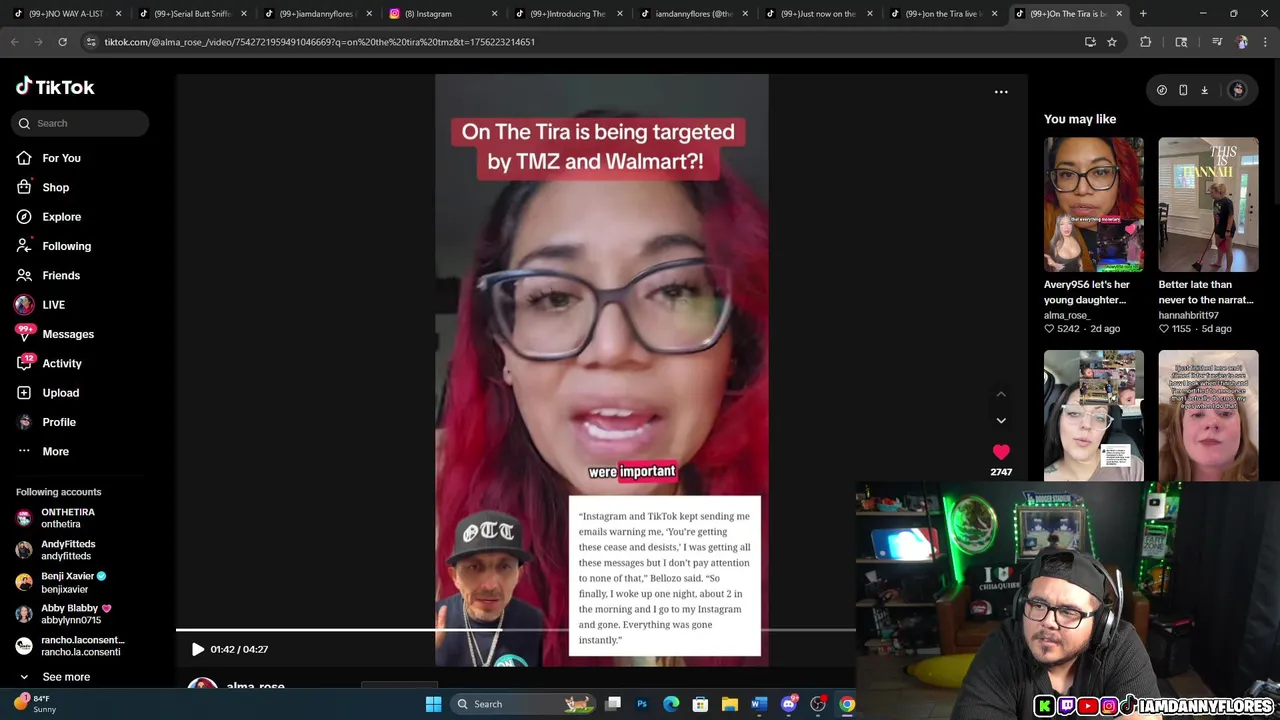Click the browser back arrow
The height and width of the screenshot is (720, 1280).
[x=15, y=42]
